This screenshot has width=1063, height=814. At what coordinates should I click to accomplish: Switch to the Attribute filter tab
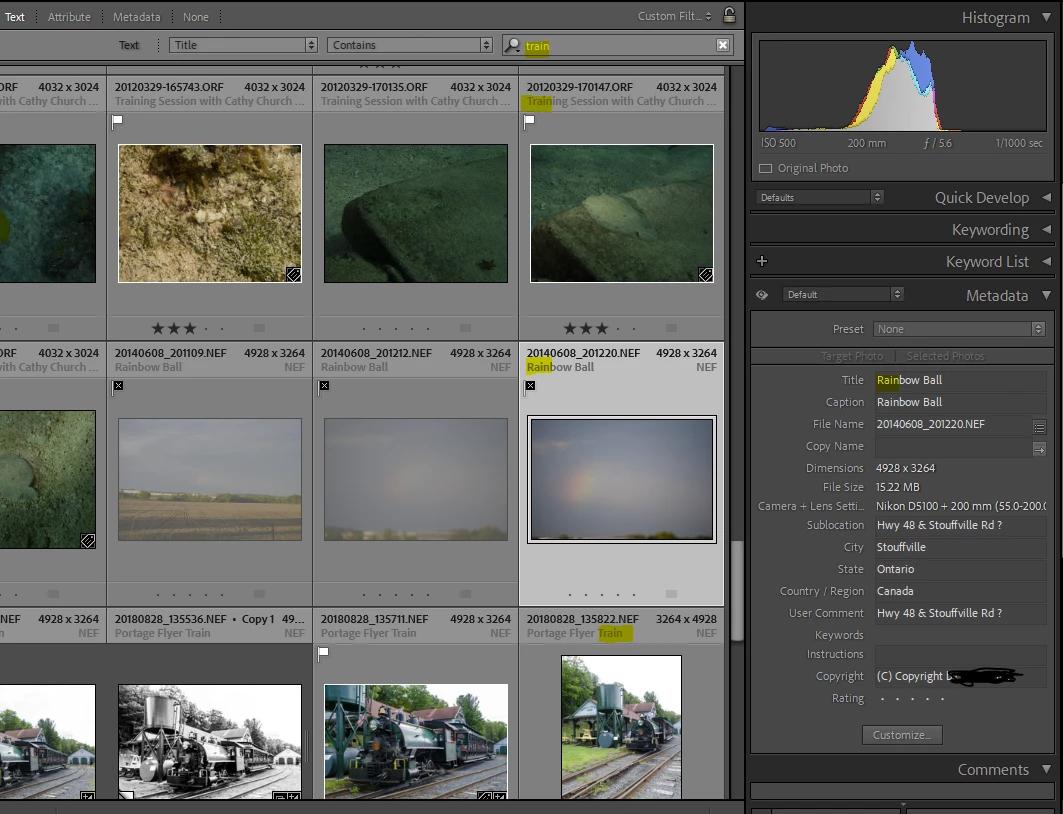[69, 17]
